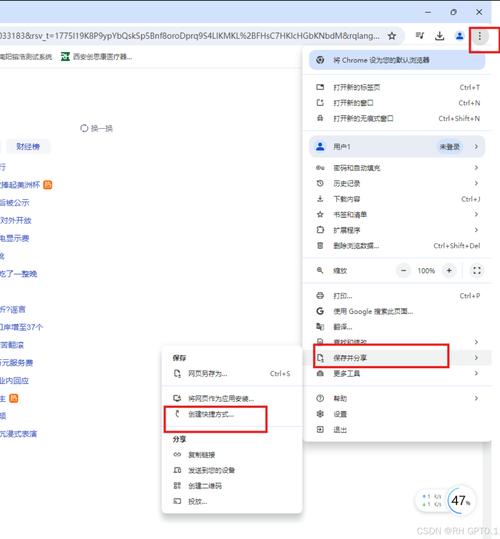Click the 100% zoom level value
Screen dimensions: 500x539
point(426,271)
